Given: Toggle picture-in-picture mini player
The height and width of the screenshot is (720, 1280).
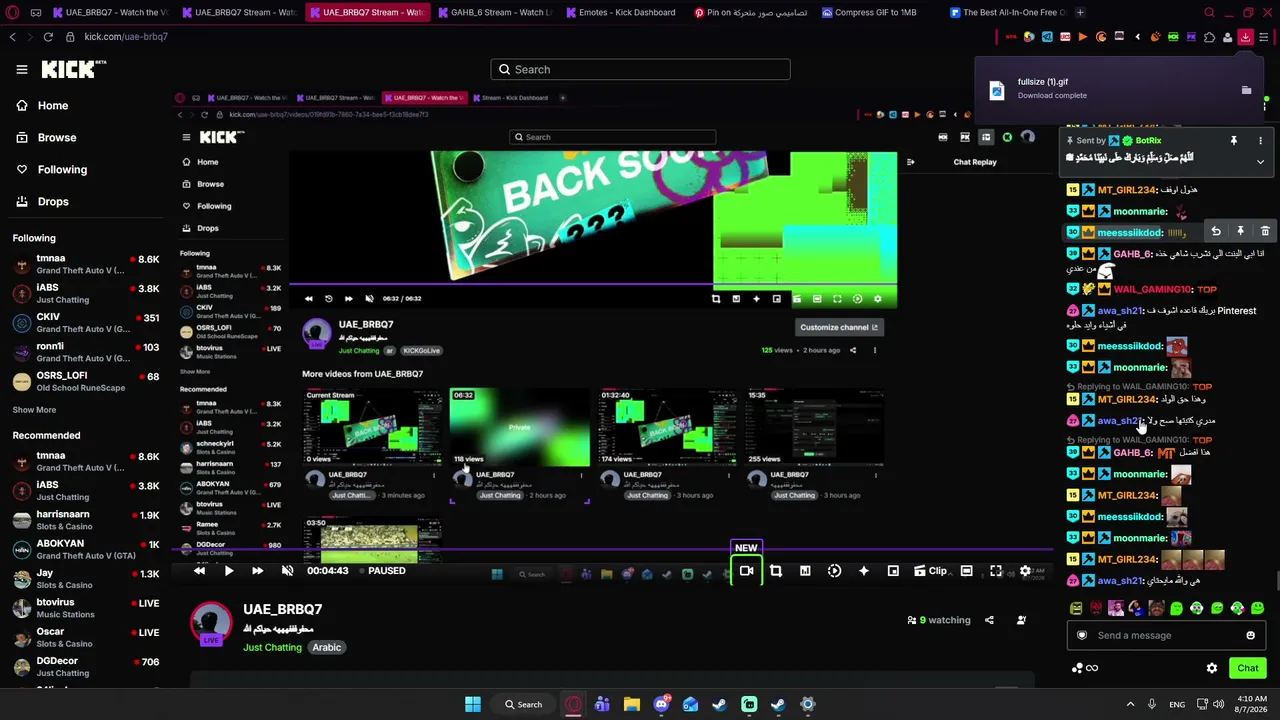Looking at the screenshot, I should (893, 571).
